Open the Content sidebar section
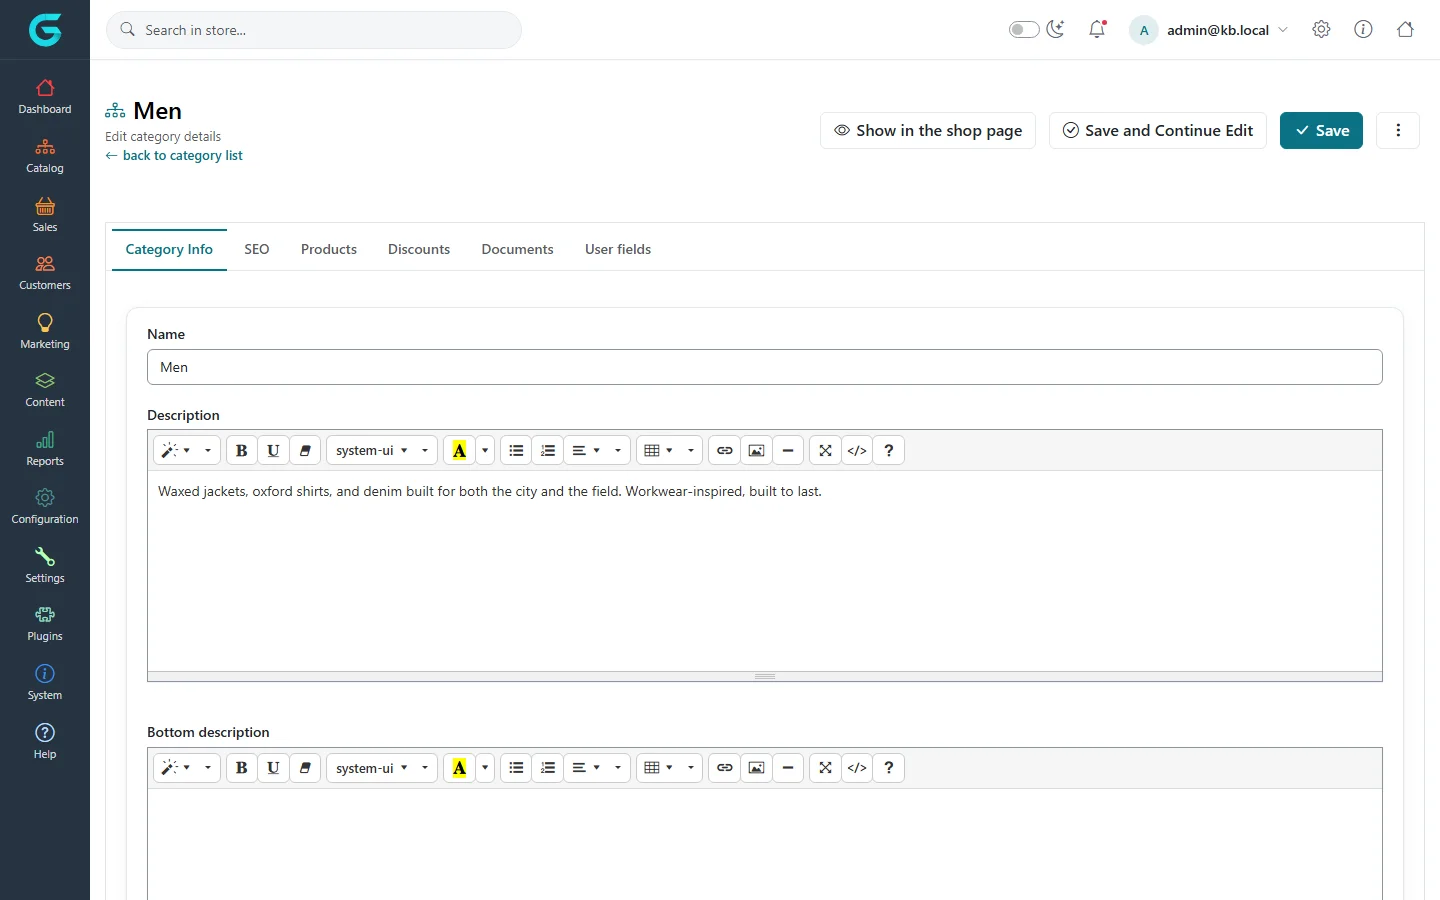1440x900 pixels. coord(45,390)
